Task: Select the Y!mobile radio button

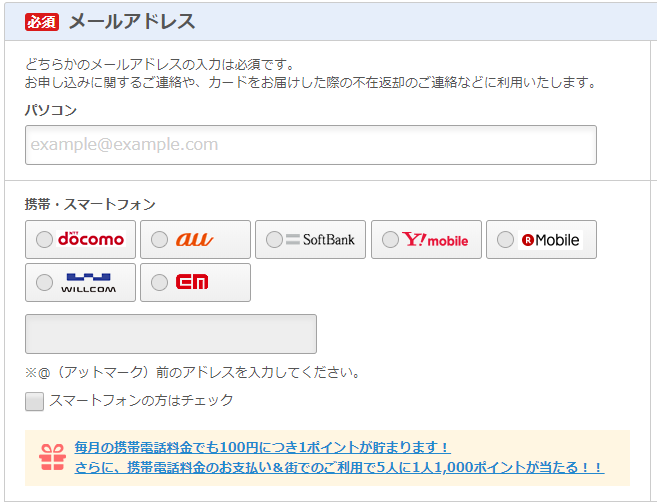Action: click(x=390, y=239)
